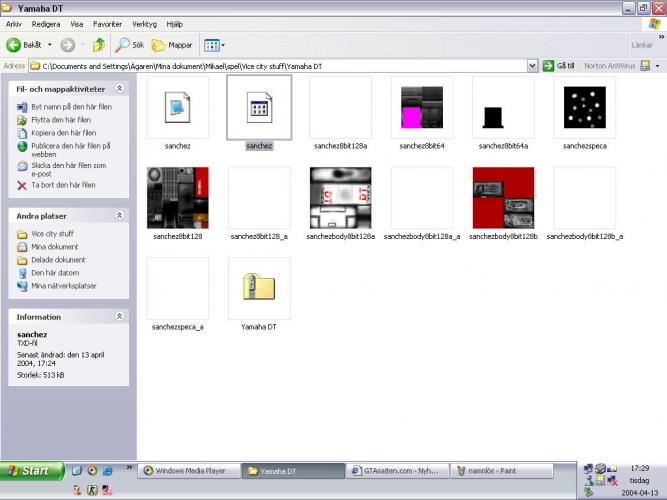Collapse the Fil- och mappaktiviteter panel
The width and height of the screenshot is (667, 500).
click(x=120, y=90)
